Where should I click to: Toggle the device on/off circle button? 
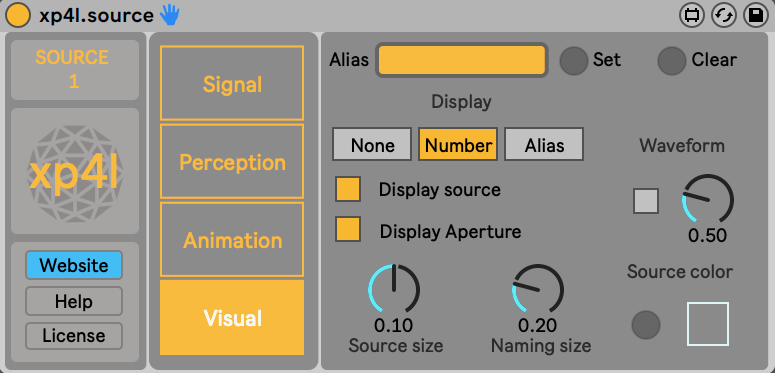coord(18,16)
